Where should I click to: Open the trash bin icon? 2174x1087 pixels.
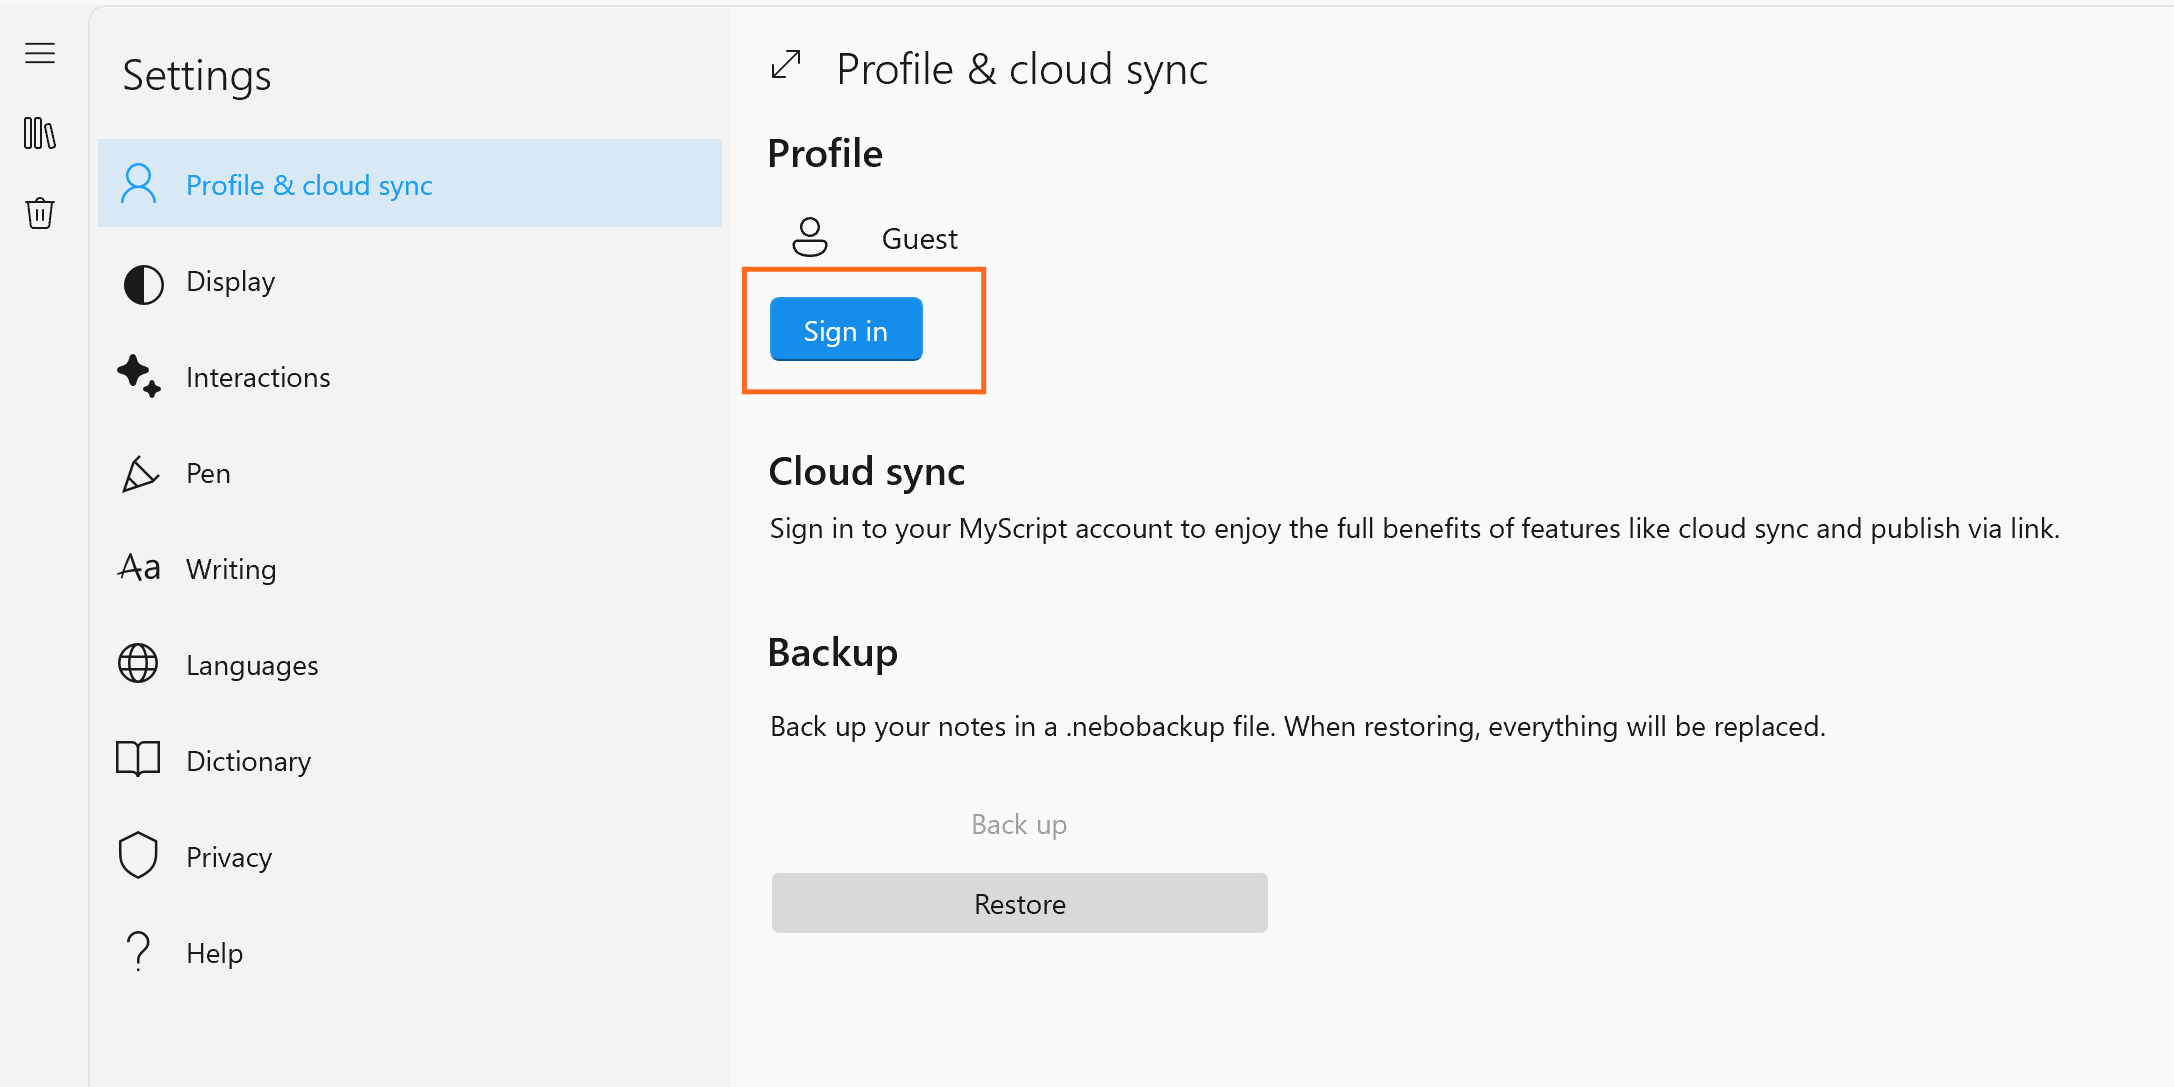click(40, 212)
